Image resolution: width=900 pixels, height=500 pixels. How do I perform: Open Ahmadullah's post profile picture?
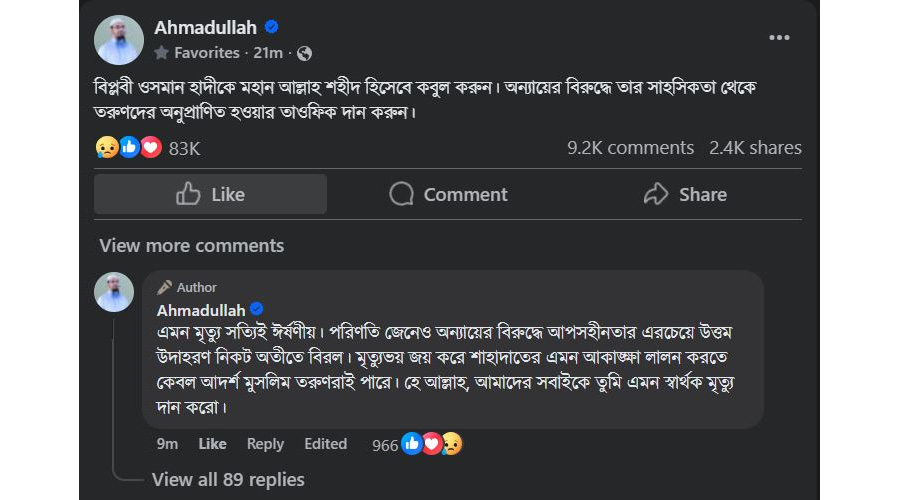tap(119, 40)
